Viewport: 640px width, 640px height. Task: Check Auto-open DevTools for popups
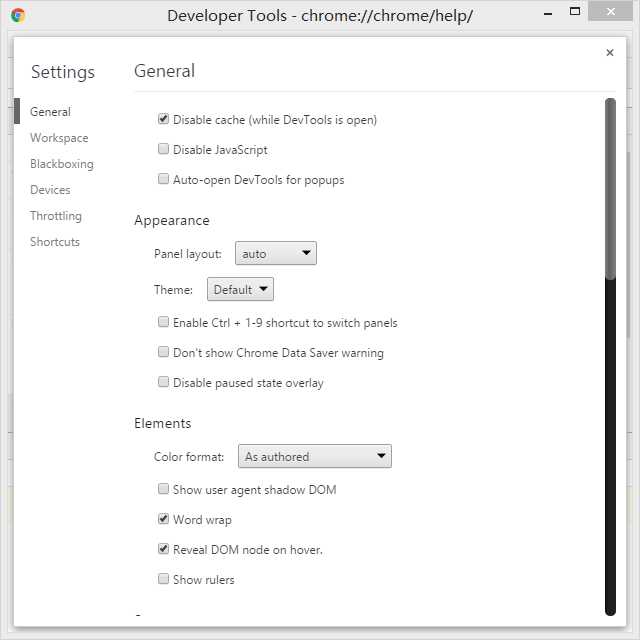[x=163, y=179]
